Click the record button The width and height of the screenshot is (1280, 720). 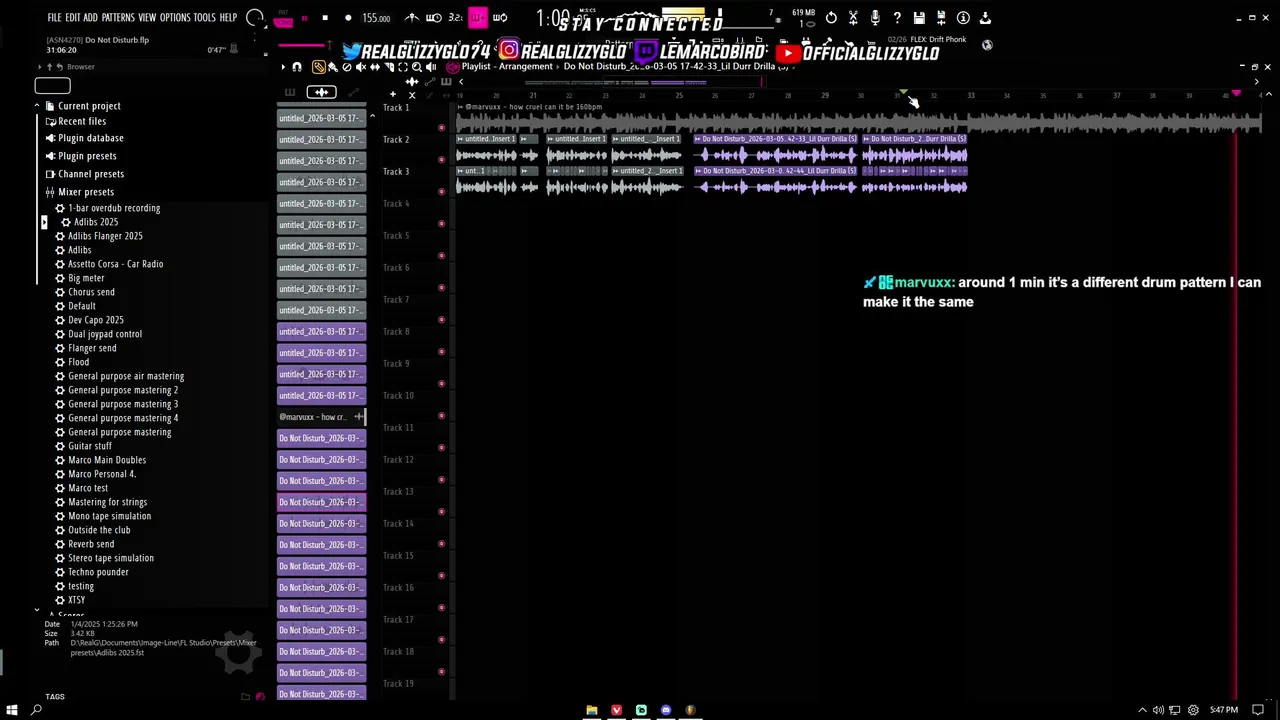[348, 17]
